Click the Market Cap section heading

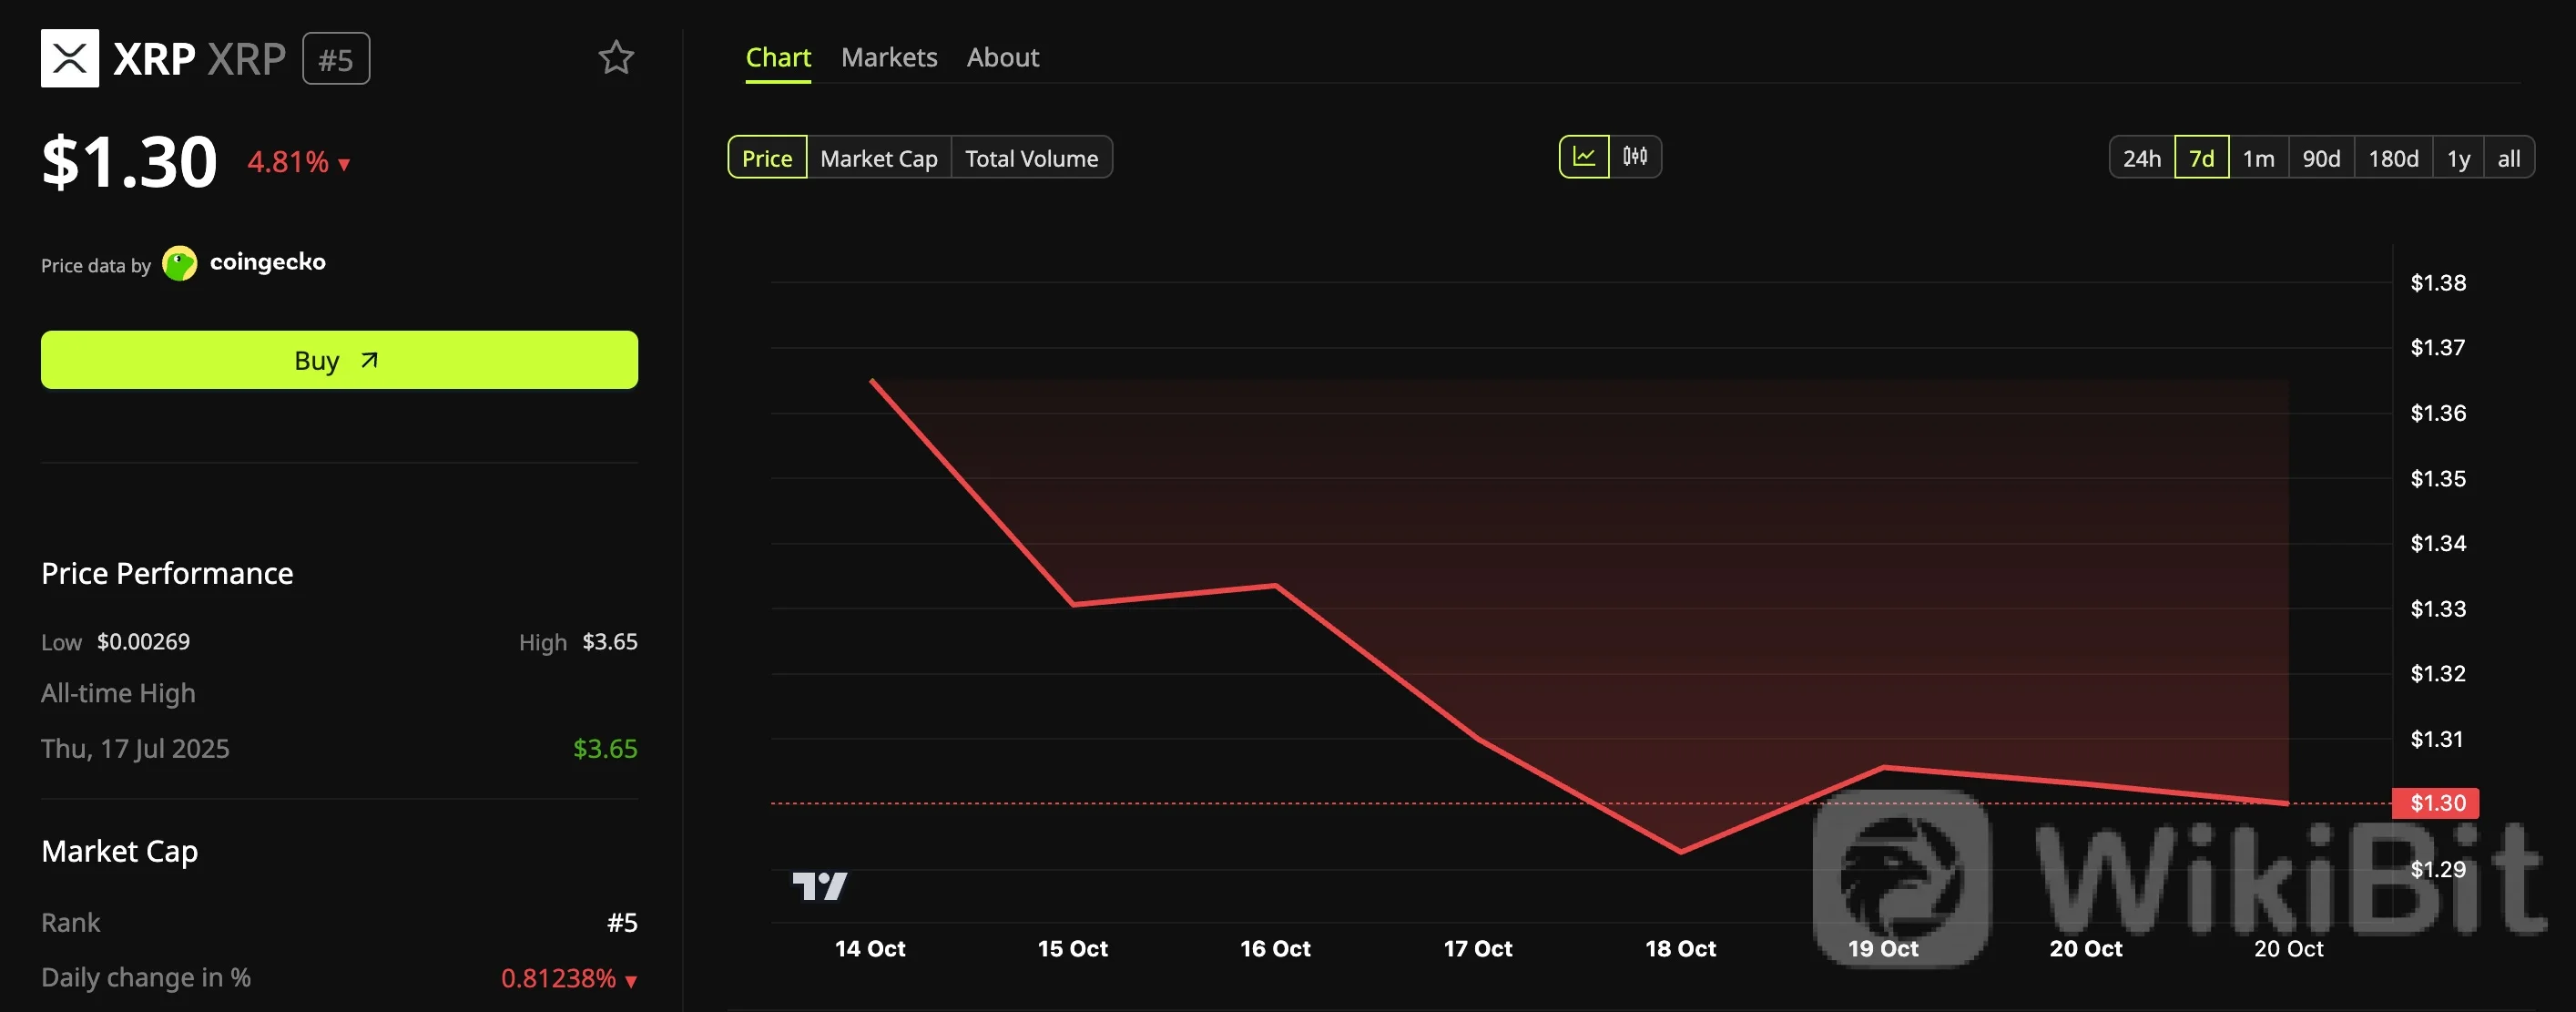pos(120,852)
